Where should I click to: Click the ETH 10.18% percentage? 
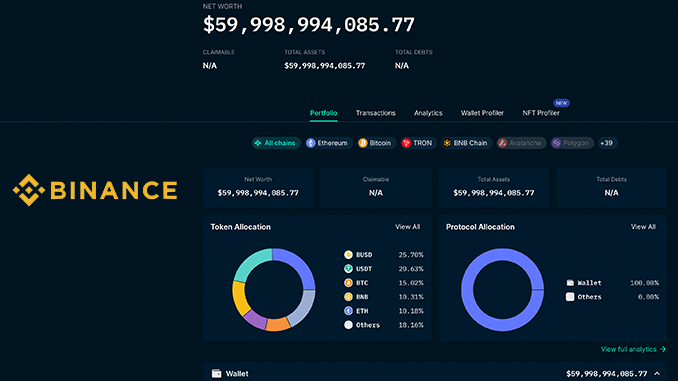click(x=411, y=311)
